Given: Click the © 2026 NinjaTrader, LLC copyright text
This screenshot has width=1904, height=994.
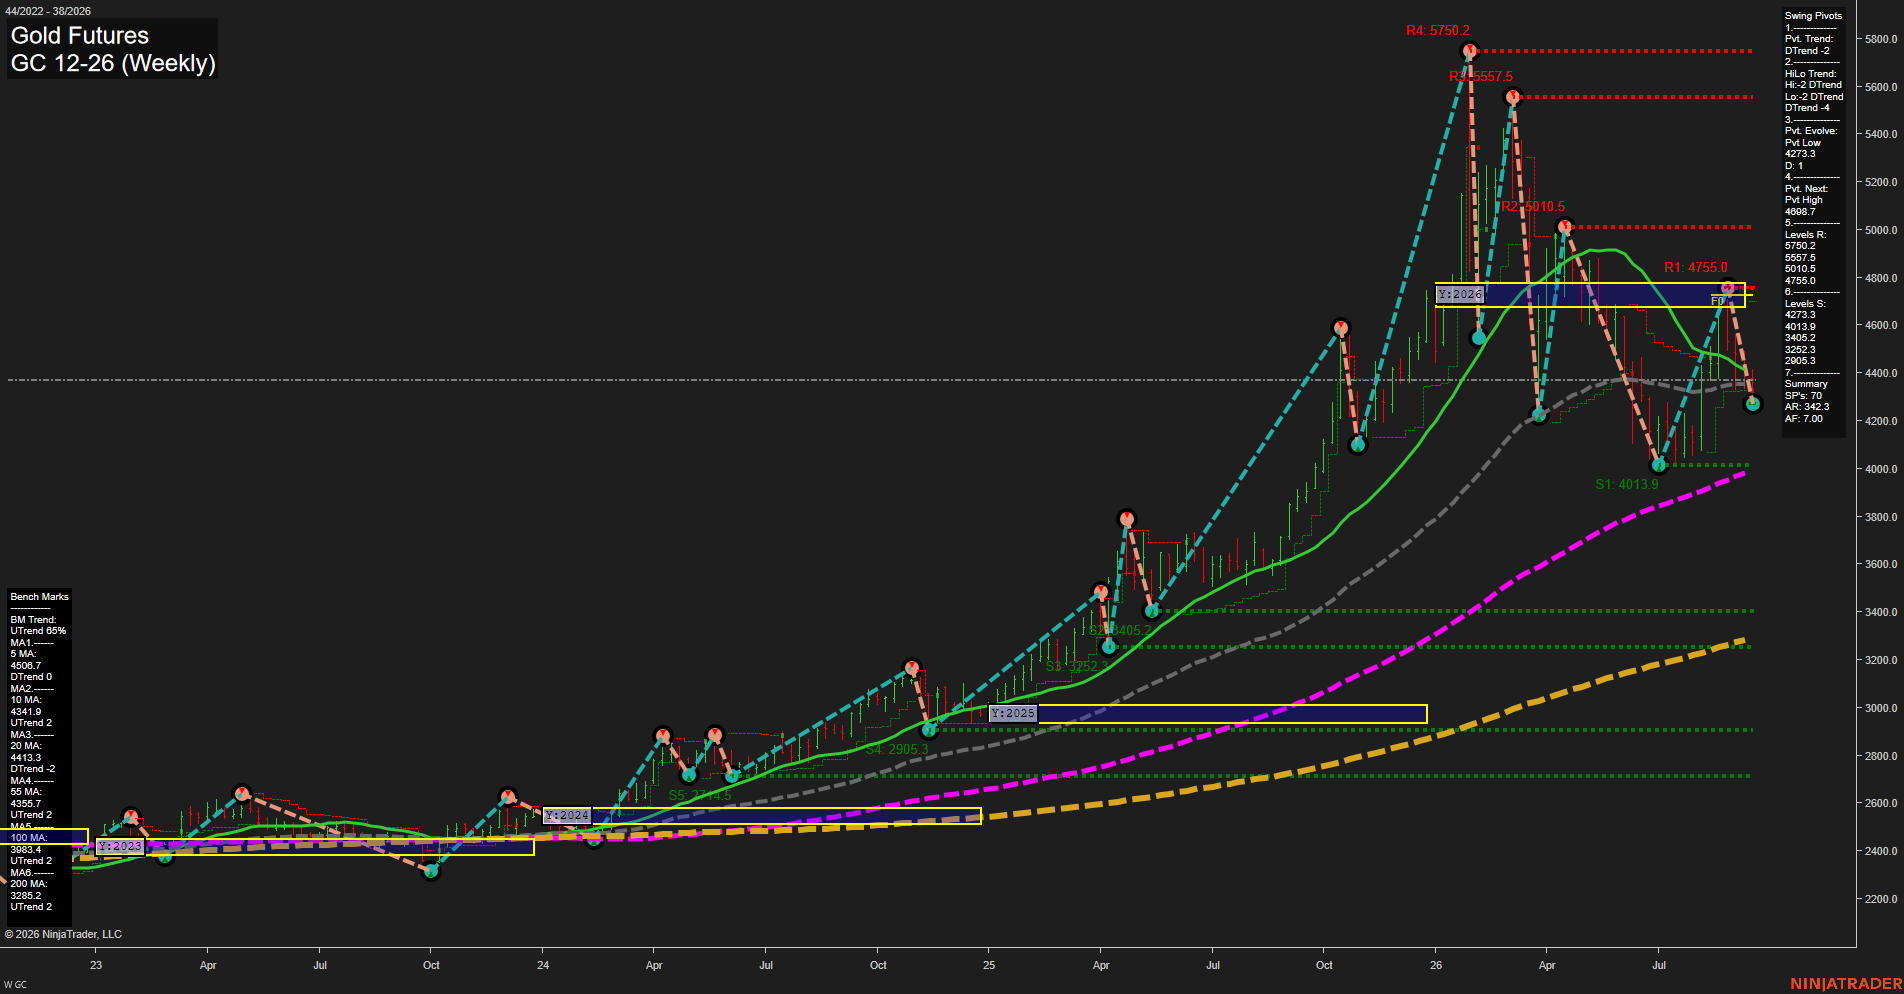Looking at the screenshot, I should click(x=63, y=934).
